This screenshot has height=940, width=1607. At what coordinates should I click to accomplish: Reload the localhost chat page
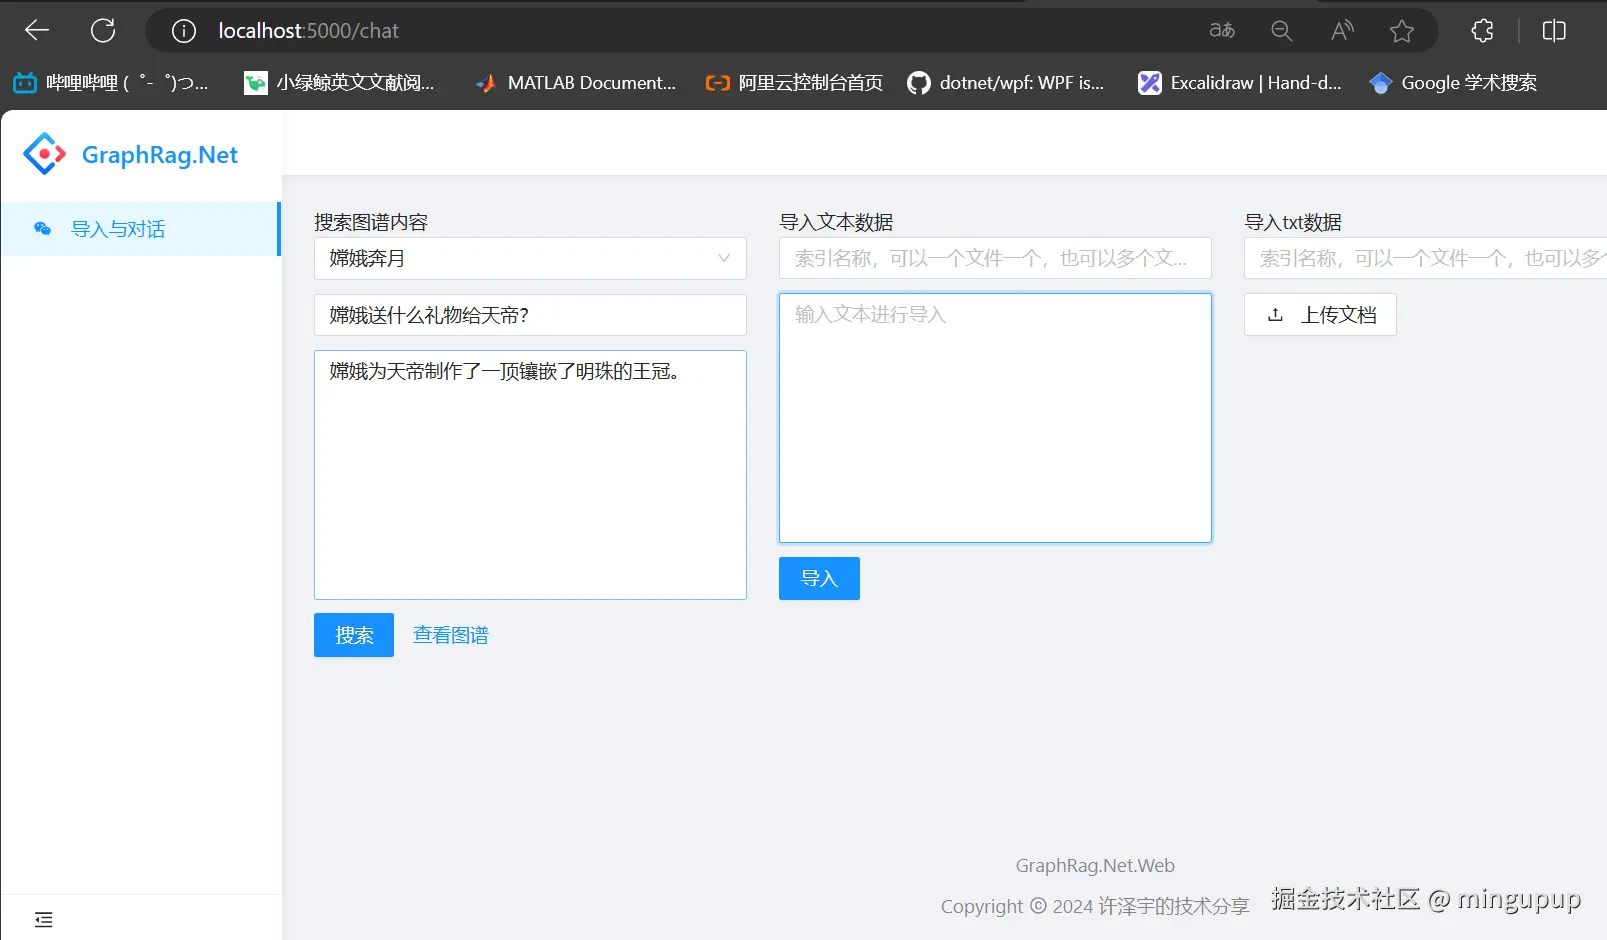pos(103,31)
